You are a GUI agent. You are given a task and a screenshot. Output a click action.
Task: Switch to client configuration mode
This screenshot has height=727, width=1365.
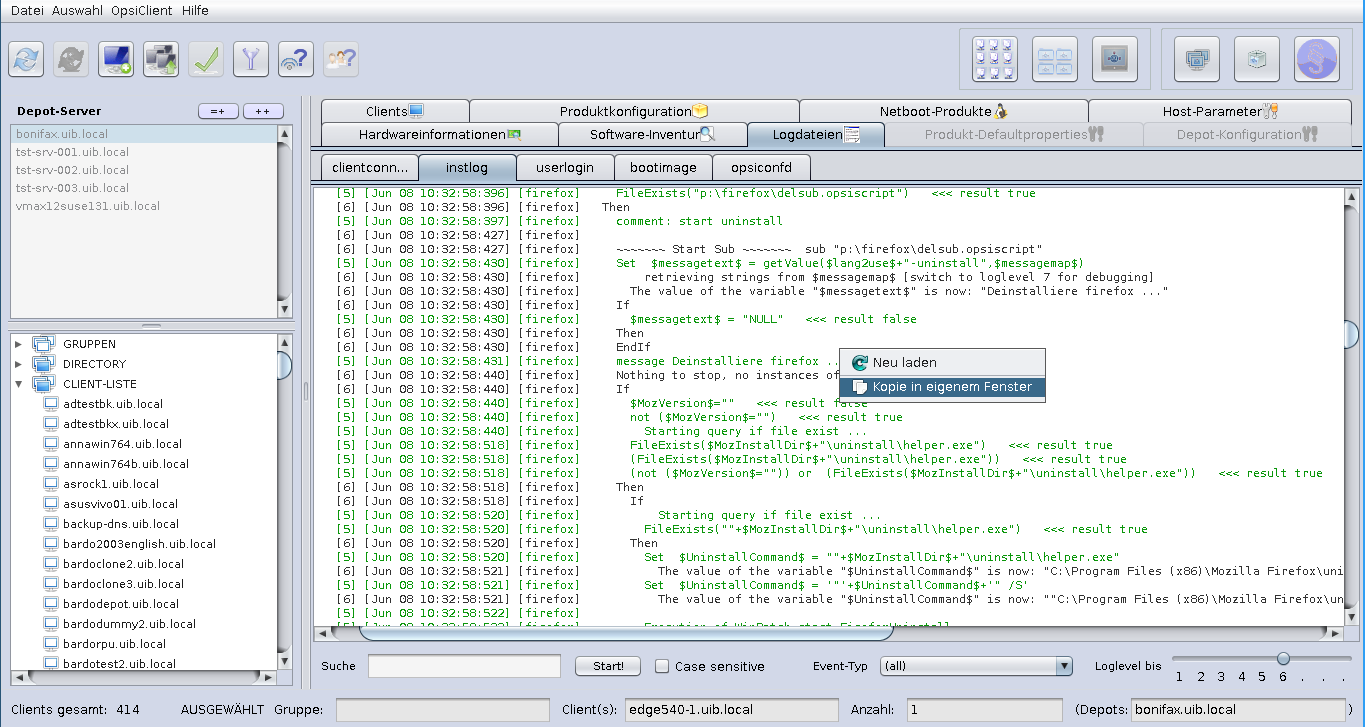[x=994, y=60]
